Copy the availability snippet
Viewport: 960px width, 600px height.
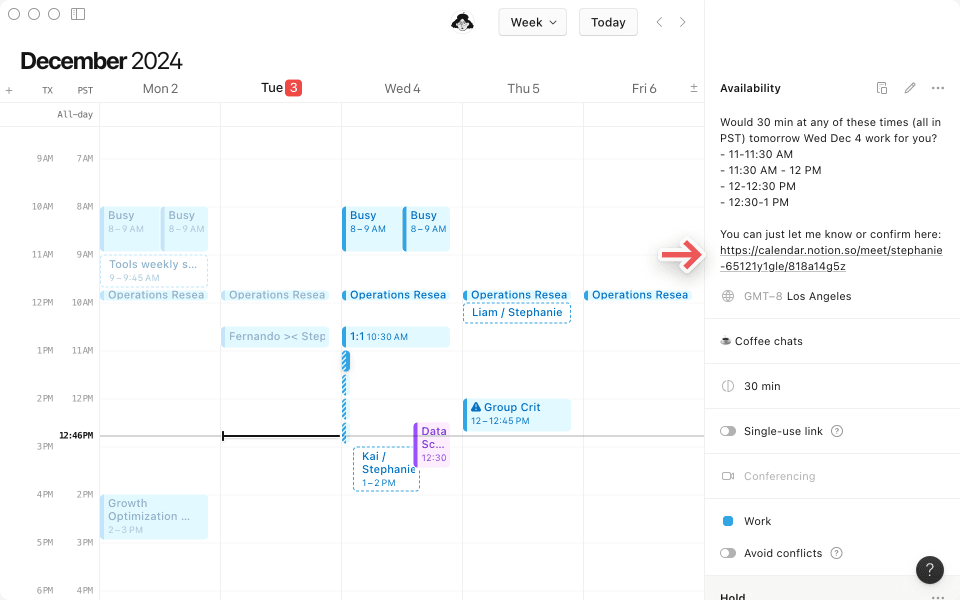(881, 88)
